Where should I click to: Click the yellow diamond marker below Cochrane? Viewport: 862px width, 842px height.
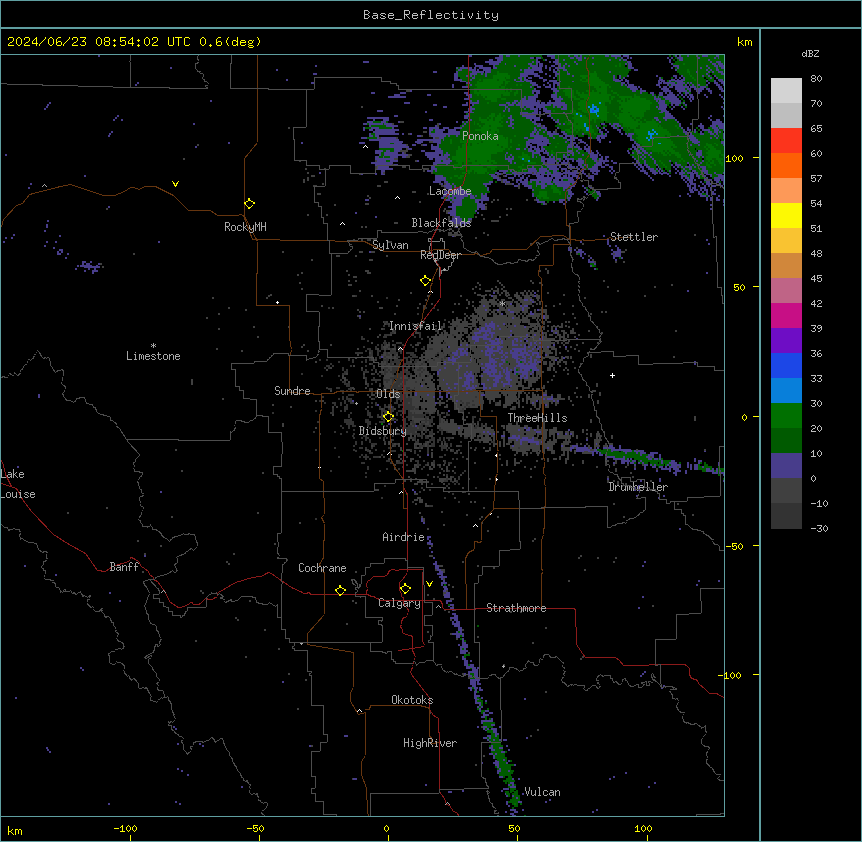point(340,590)
